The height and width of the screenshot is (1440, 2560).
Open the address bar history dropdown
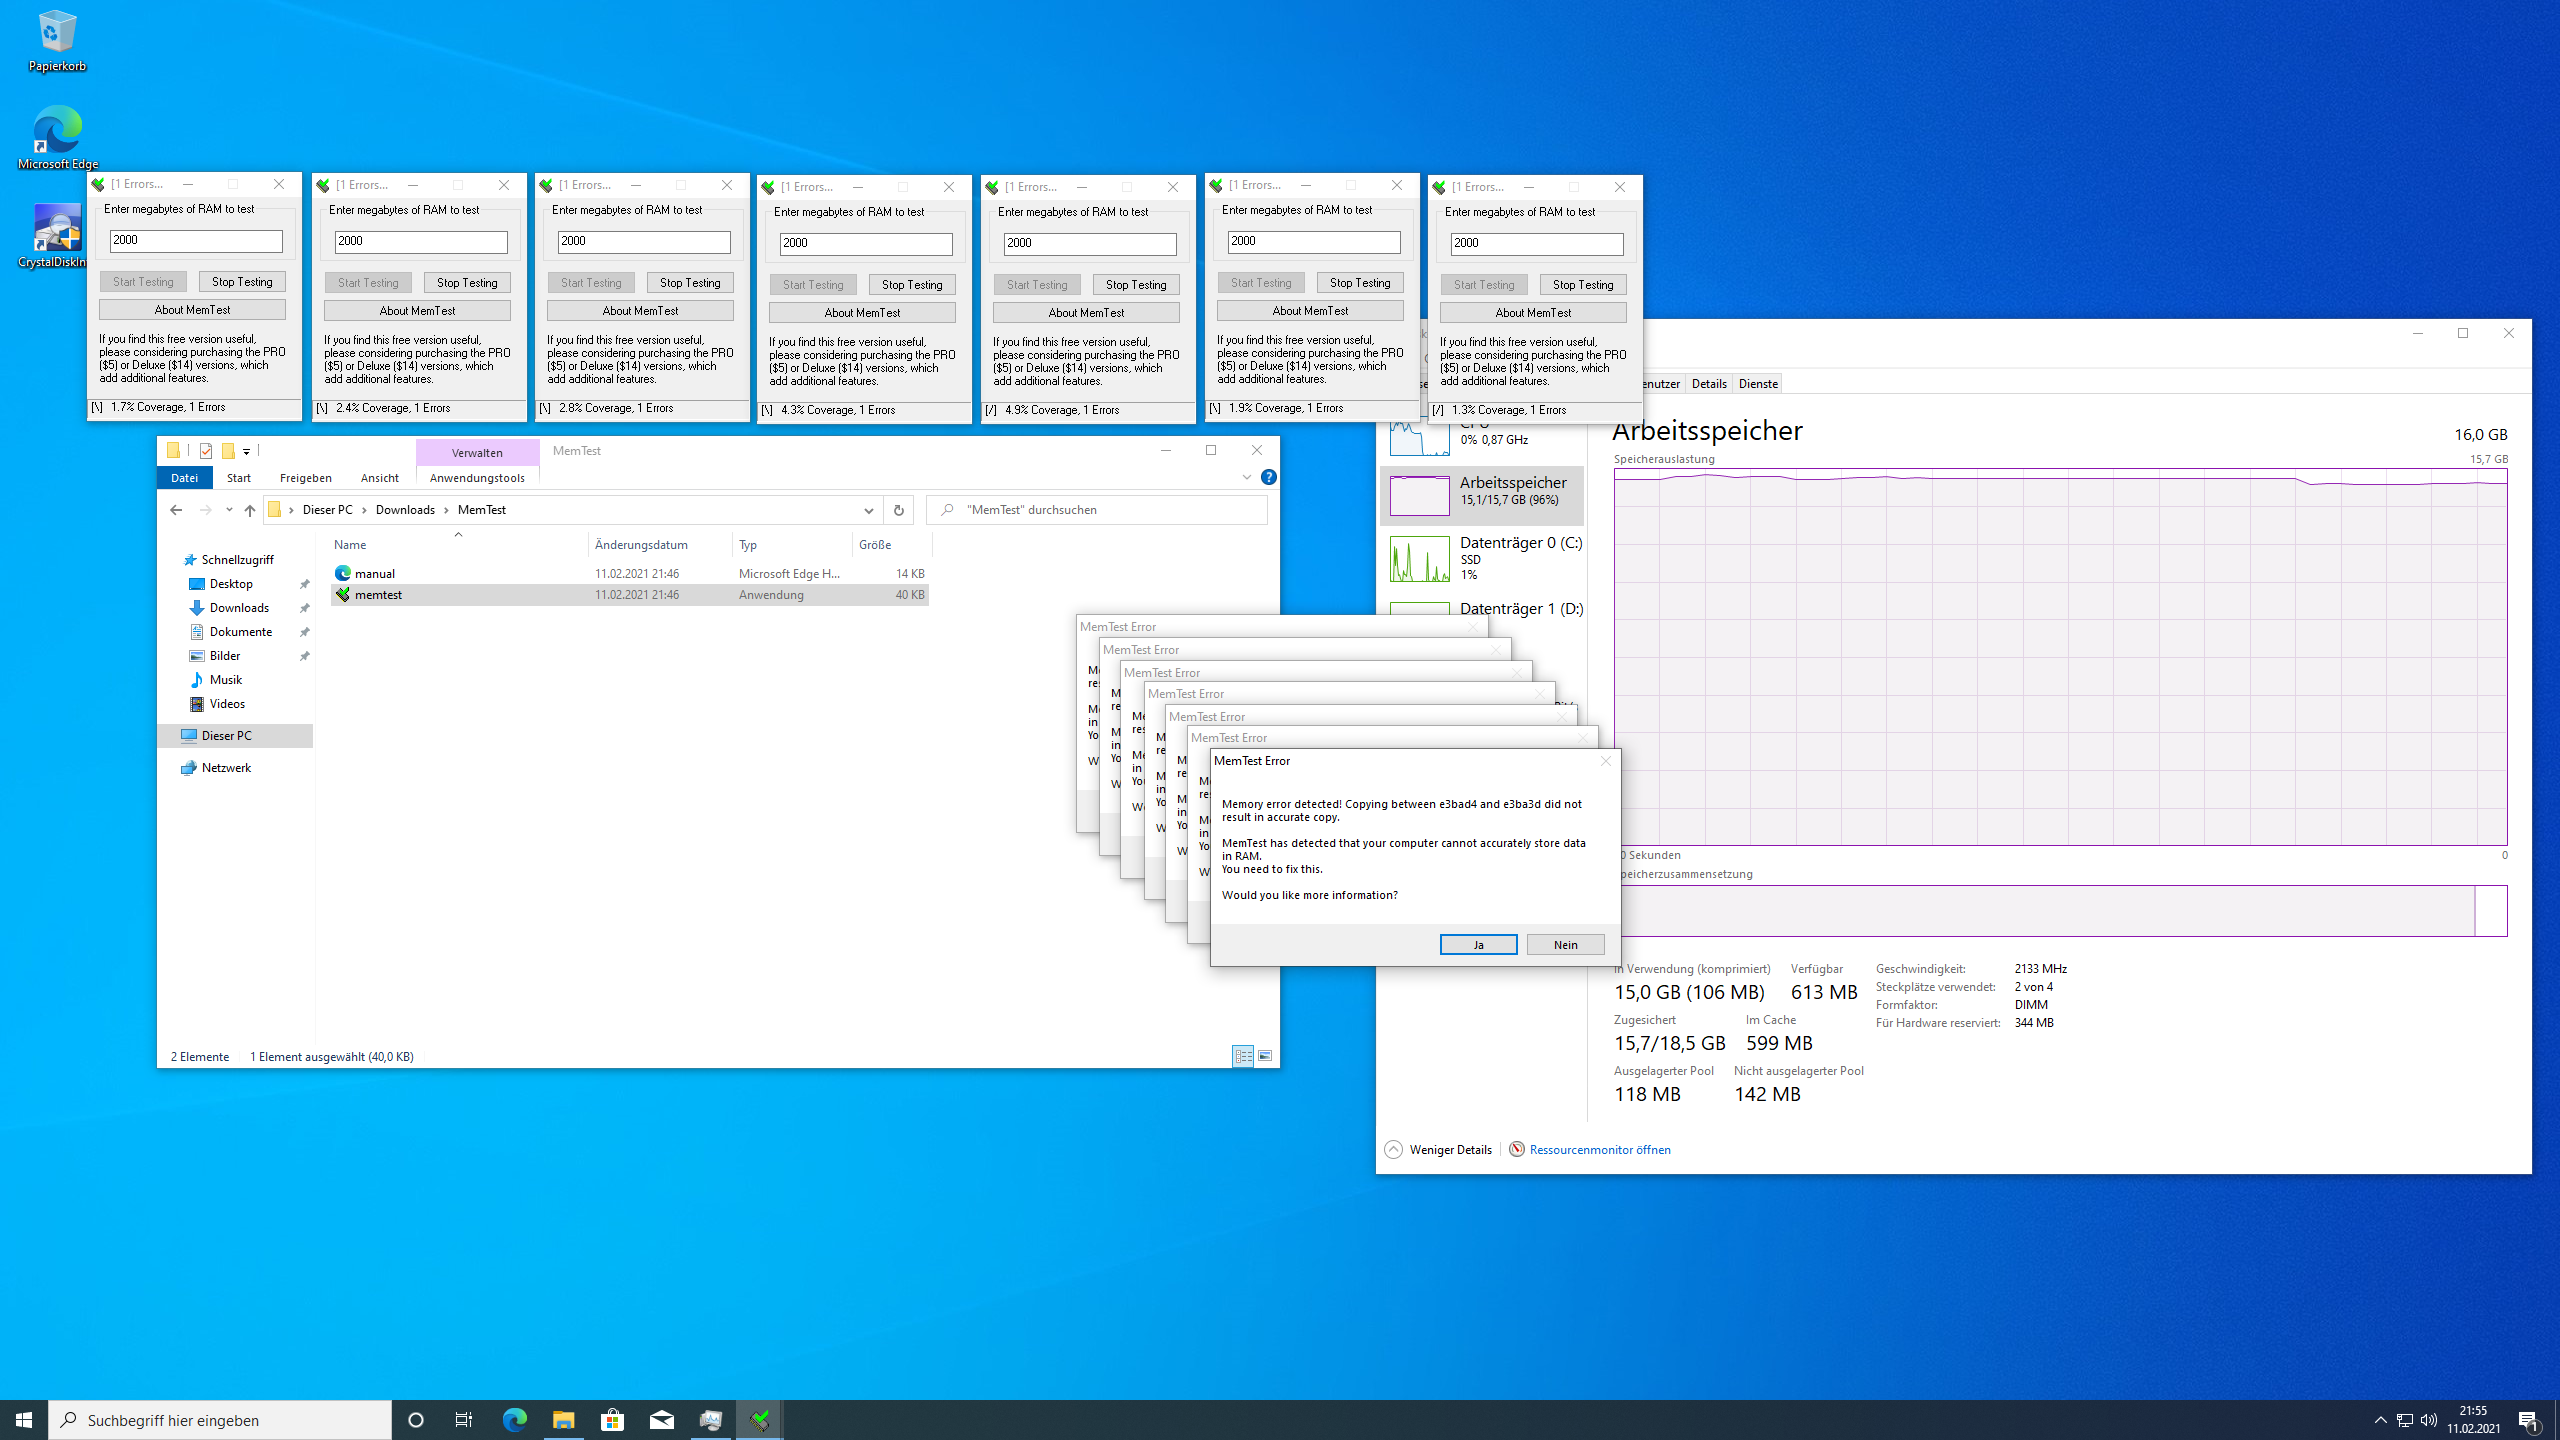[868, 510]
